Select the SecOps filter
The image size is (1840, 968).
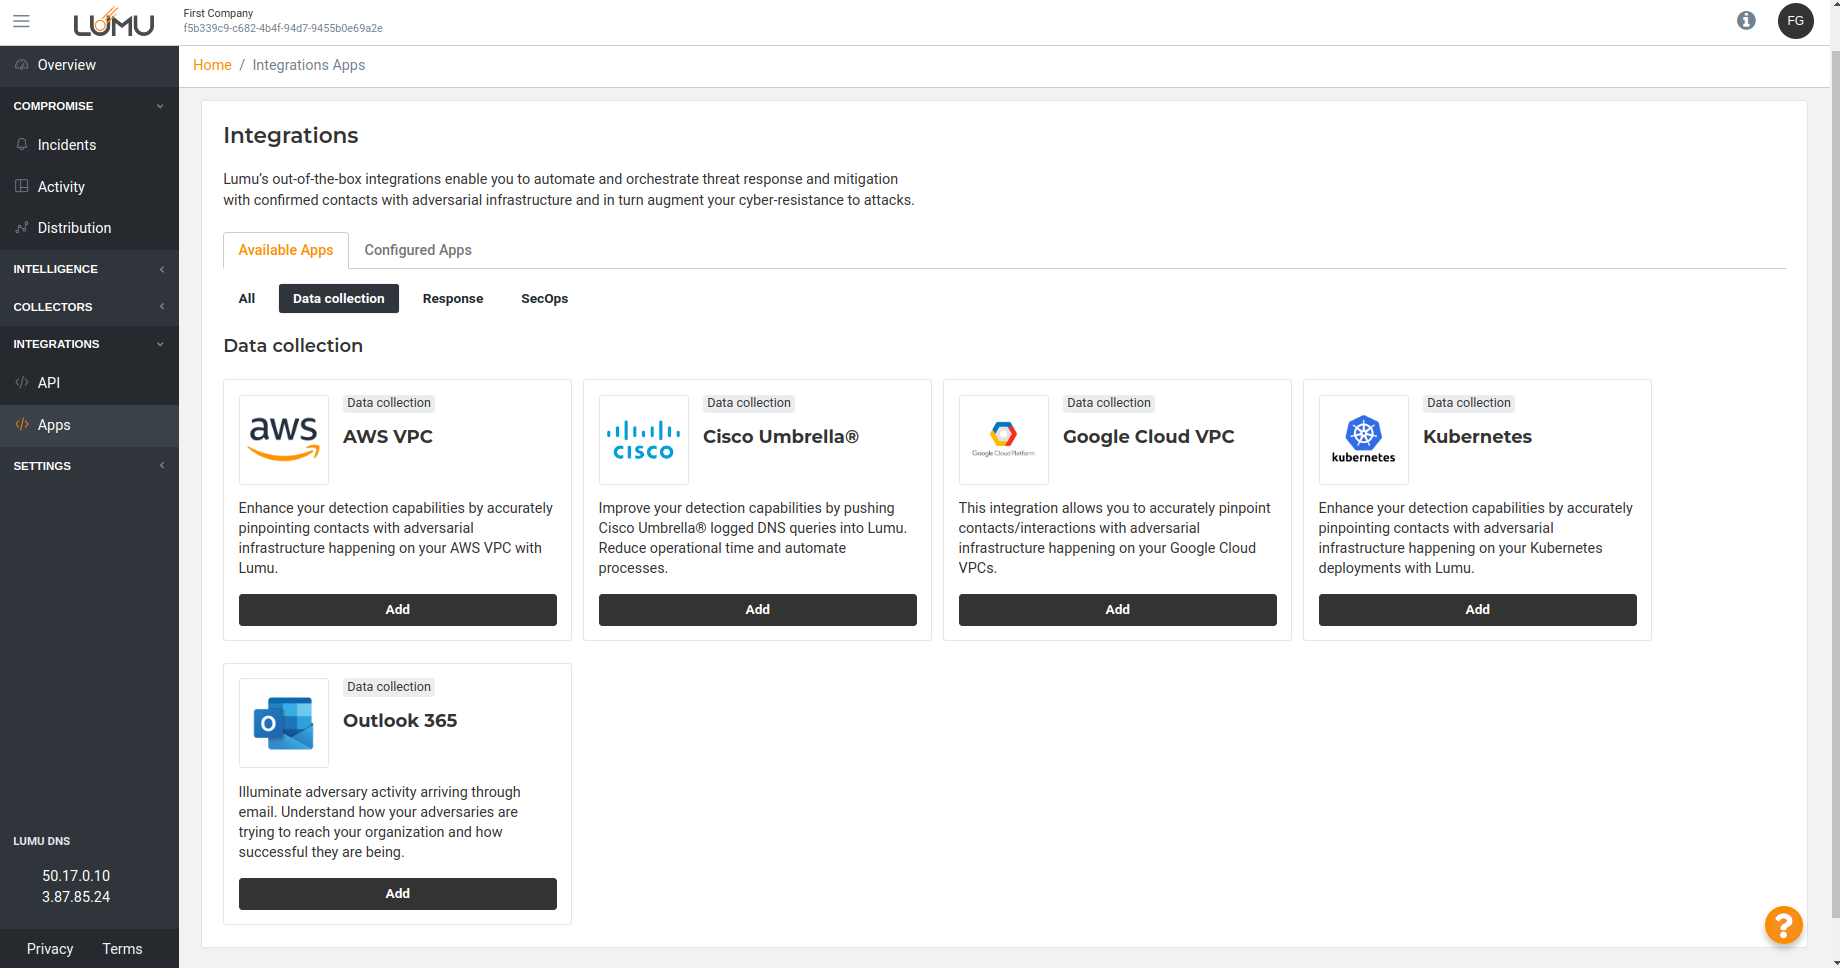point(544,299)
